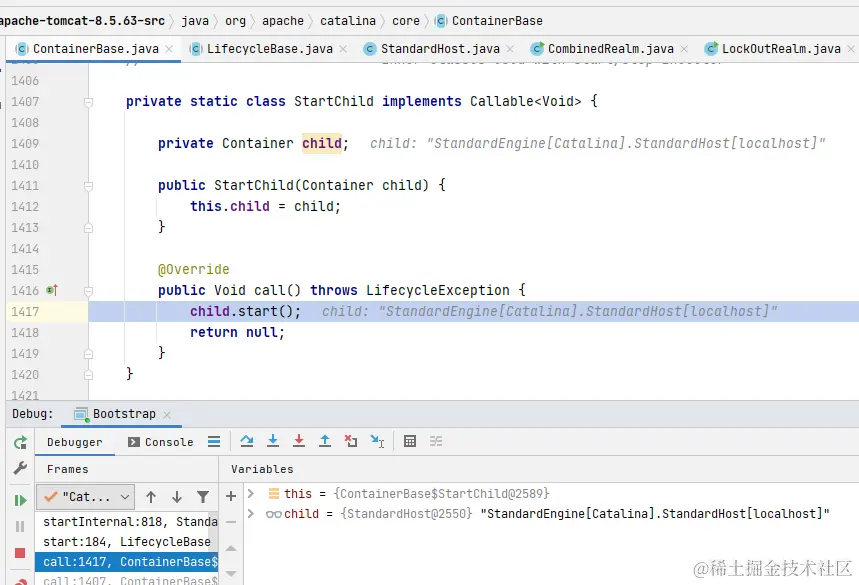Close the CombinedRealm.java tab
Image resolution: width=859 pixels, height=585 pixels.
[x=684, y=49]
